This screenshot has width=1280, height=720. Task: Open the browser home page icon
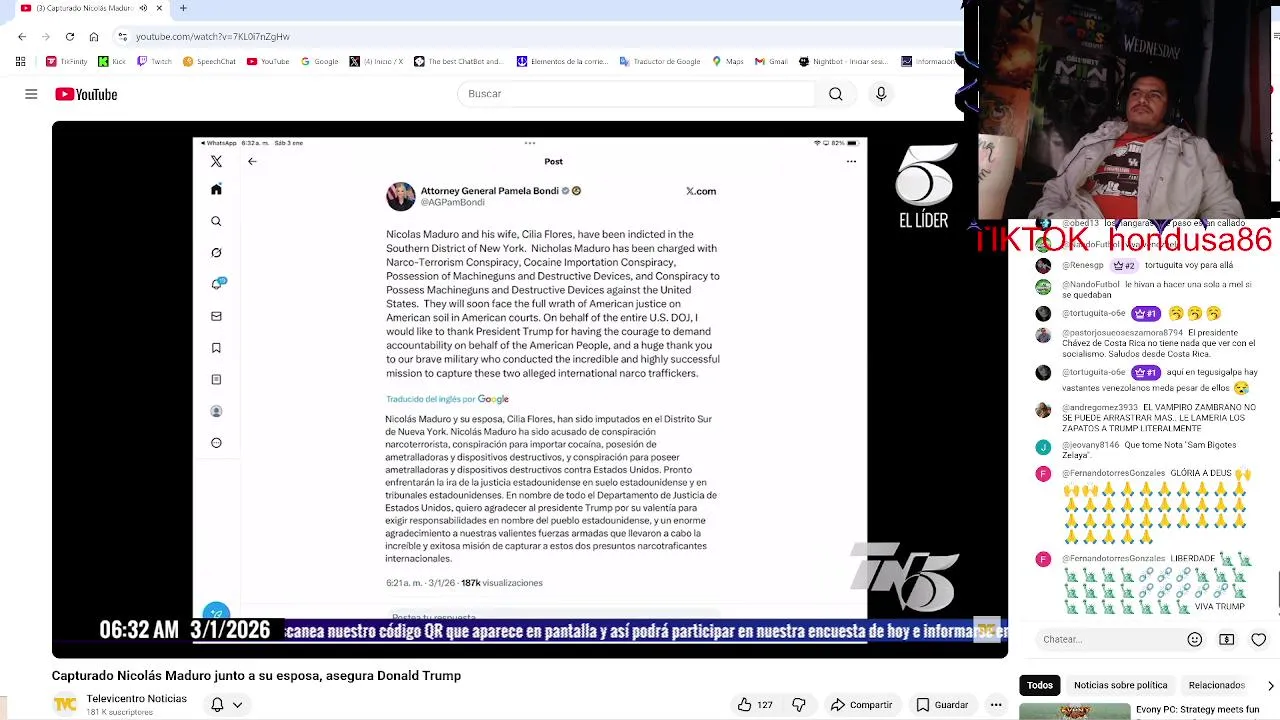94,37
